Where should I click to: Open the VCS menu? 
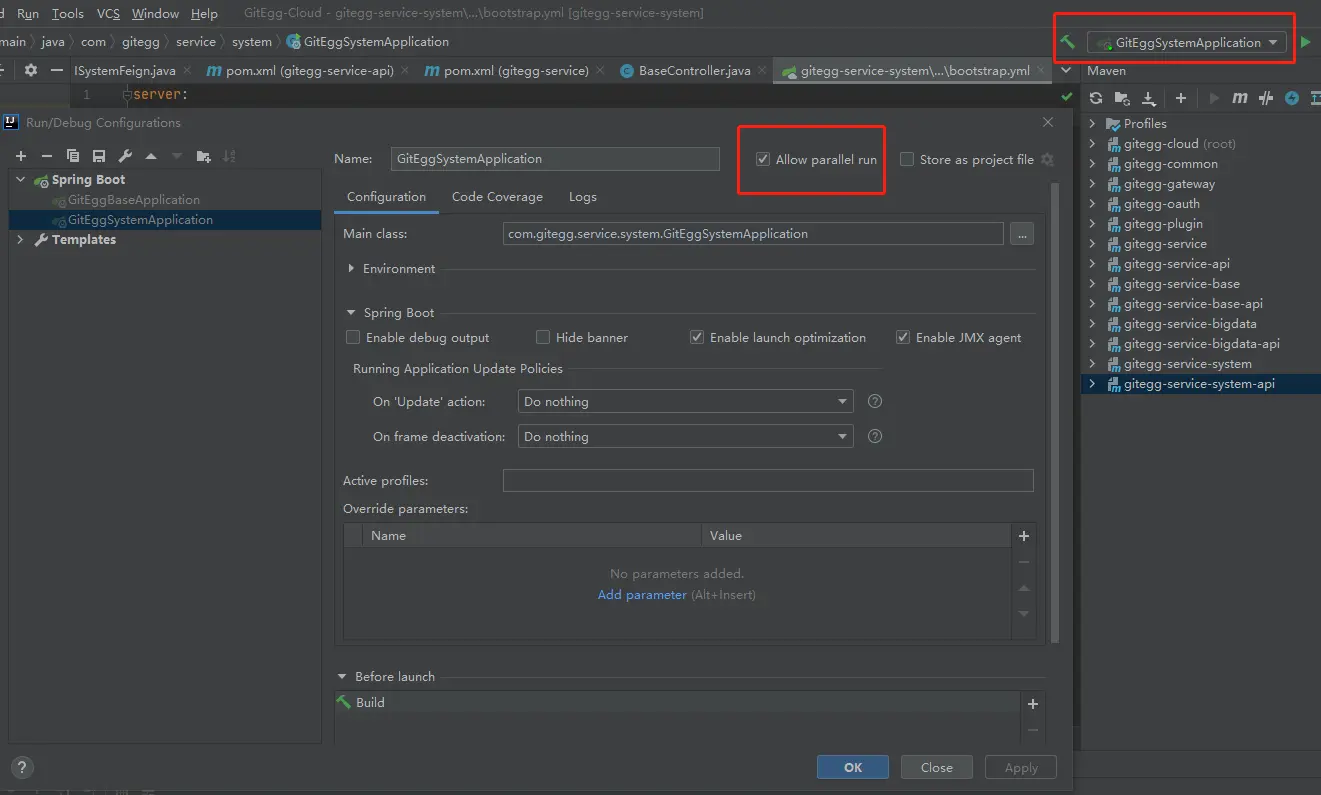(x=108, y=14)
